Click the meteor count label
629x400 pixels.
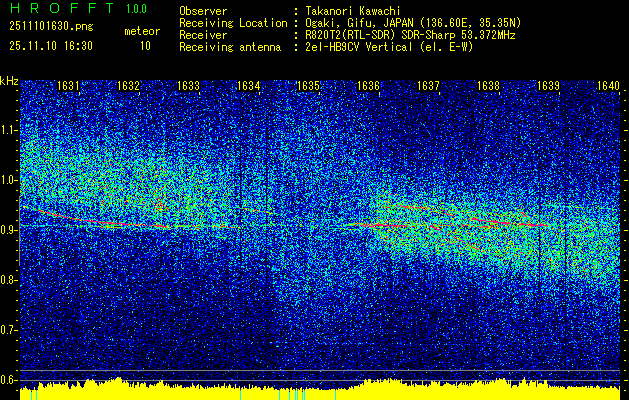point(142,31)
